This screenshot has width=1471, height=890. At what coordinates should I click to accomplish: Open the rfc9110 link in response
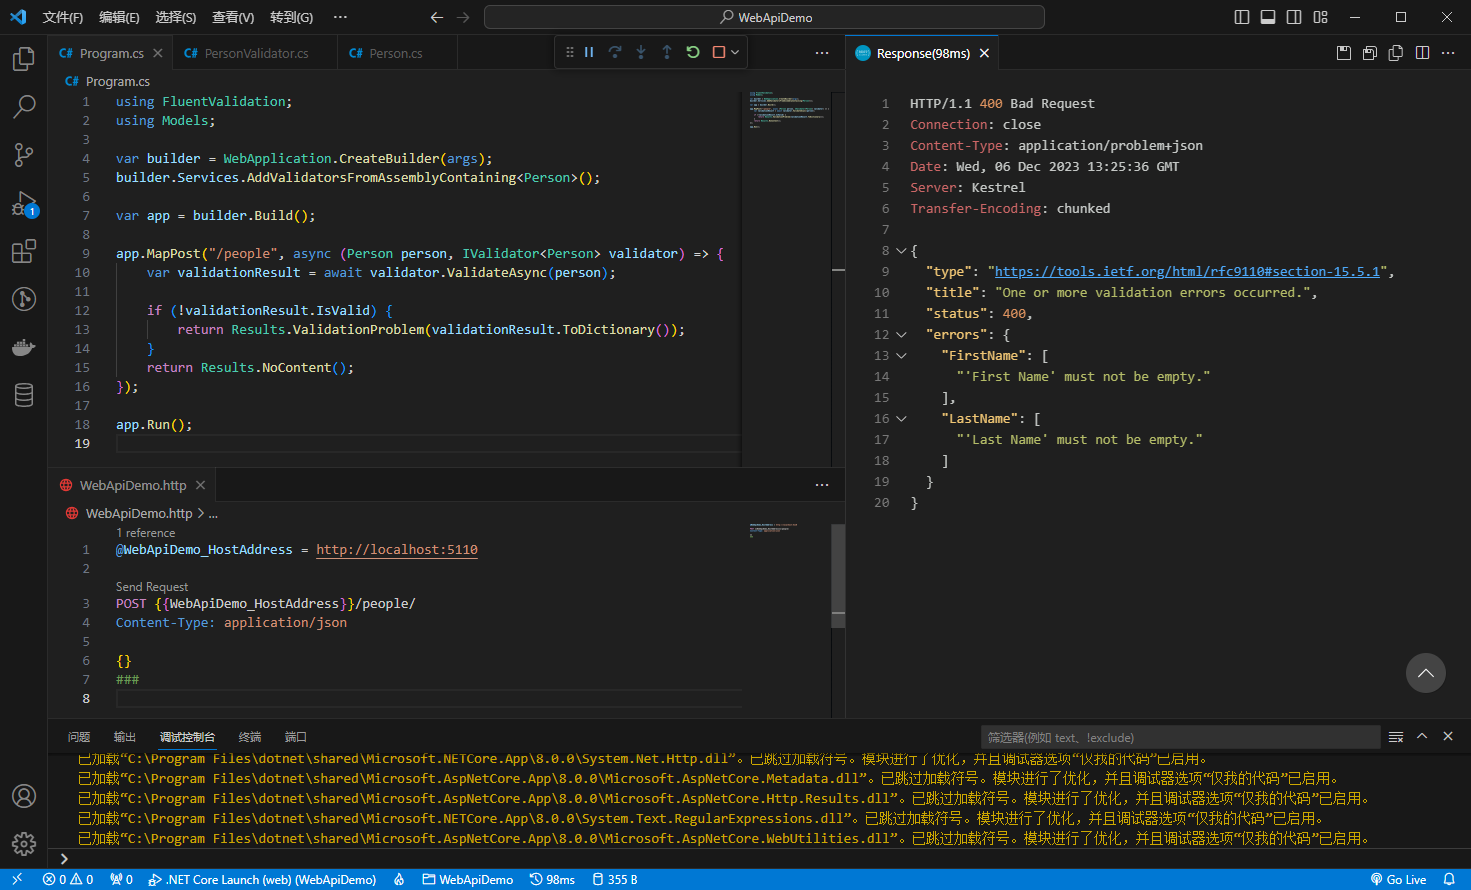coord(1187,272)
